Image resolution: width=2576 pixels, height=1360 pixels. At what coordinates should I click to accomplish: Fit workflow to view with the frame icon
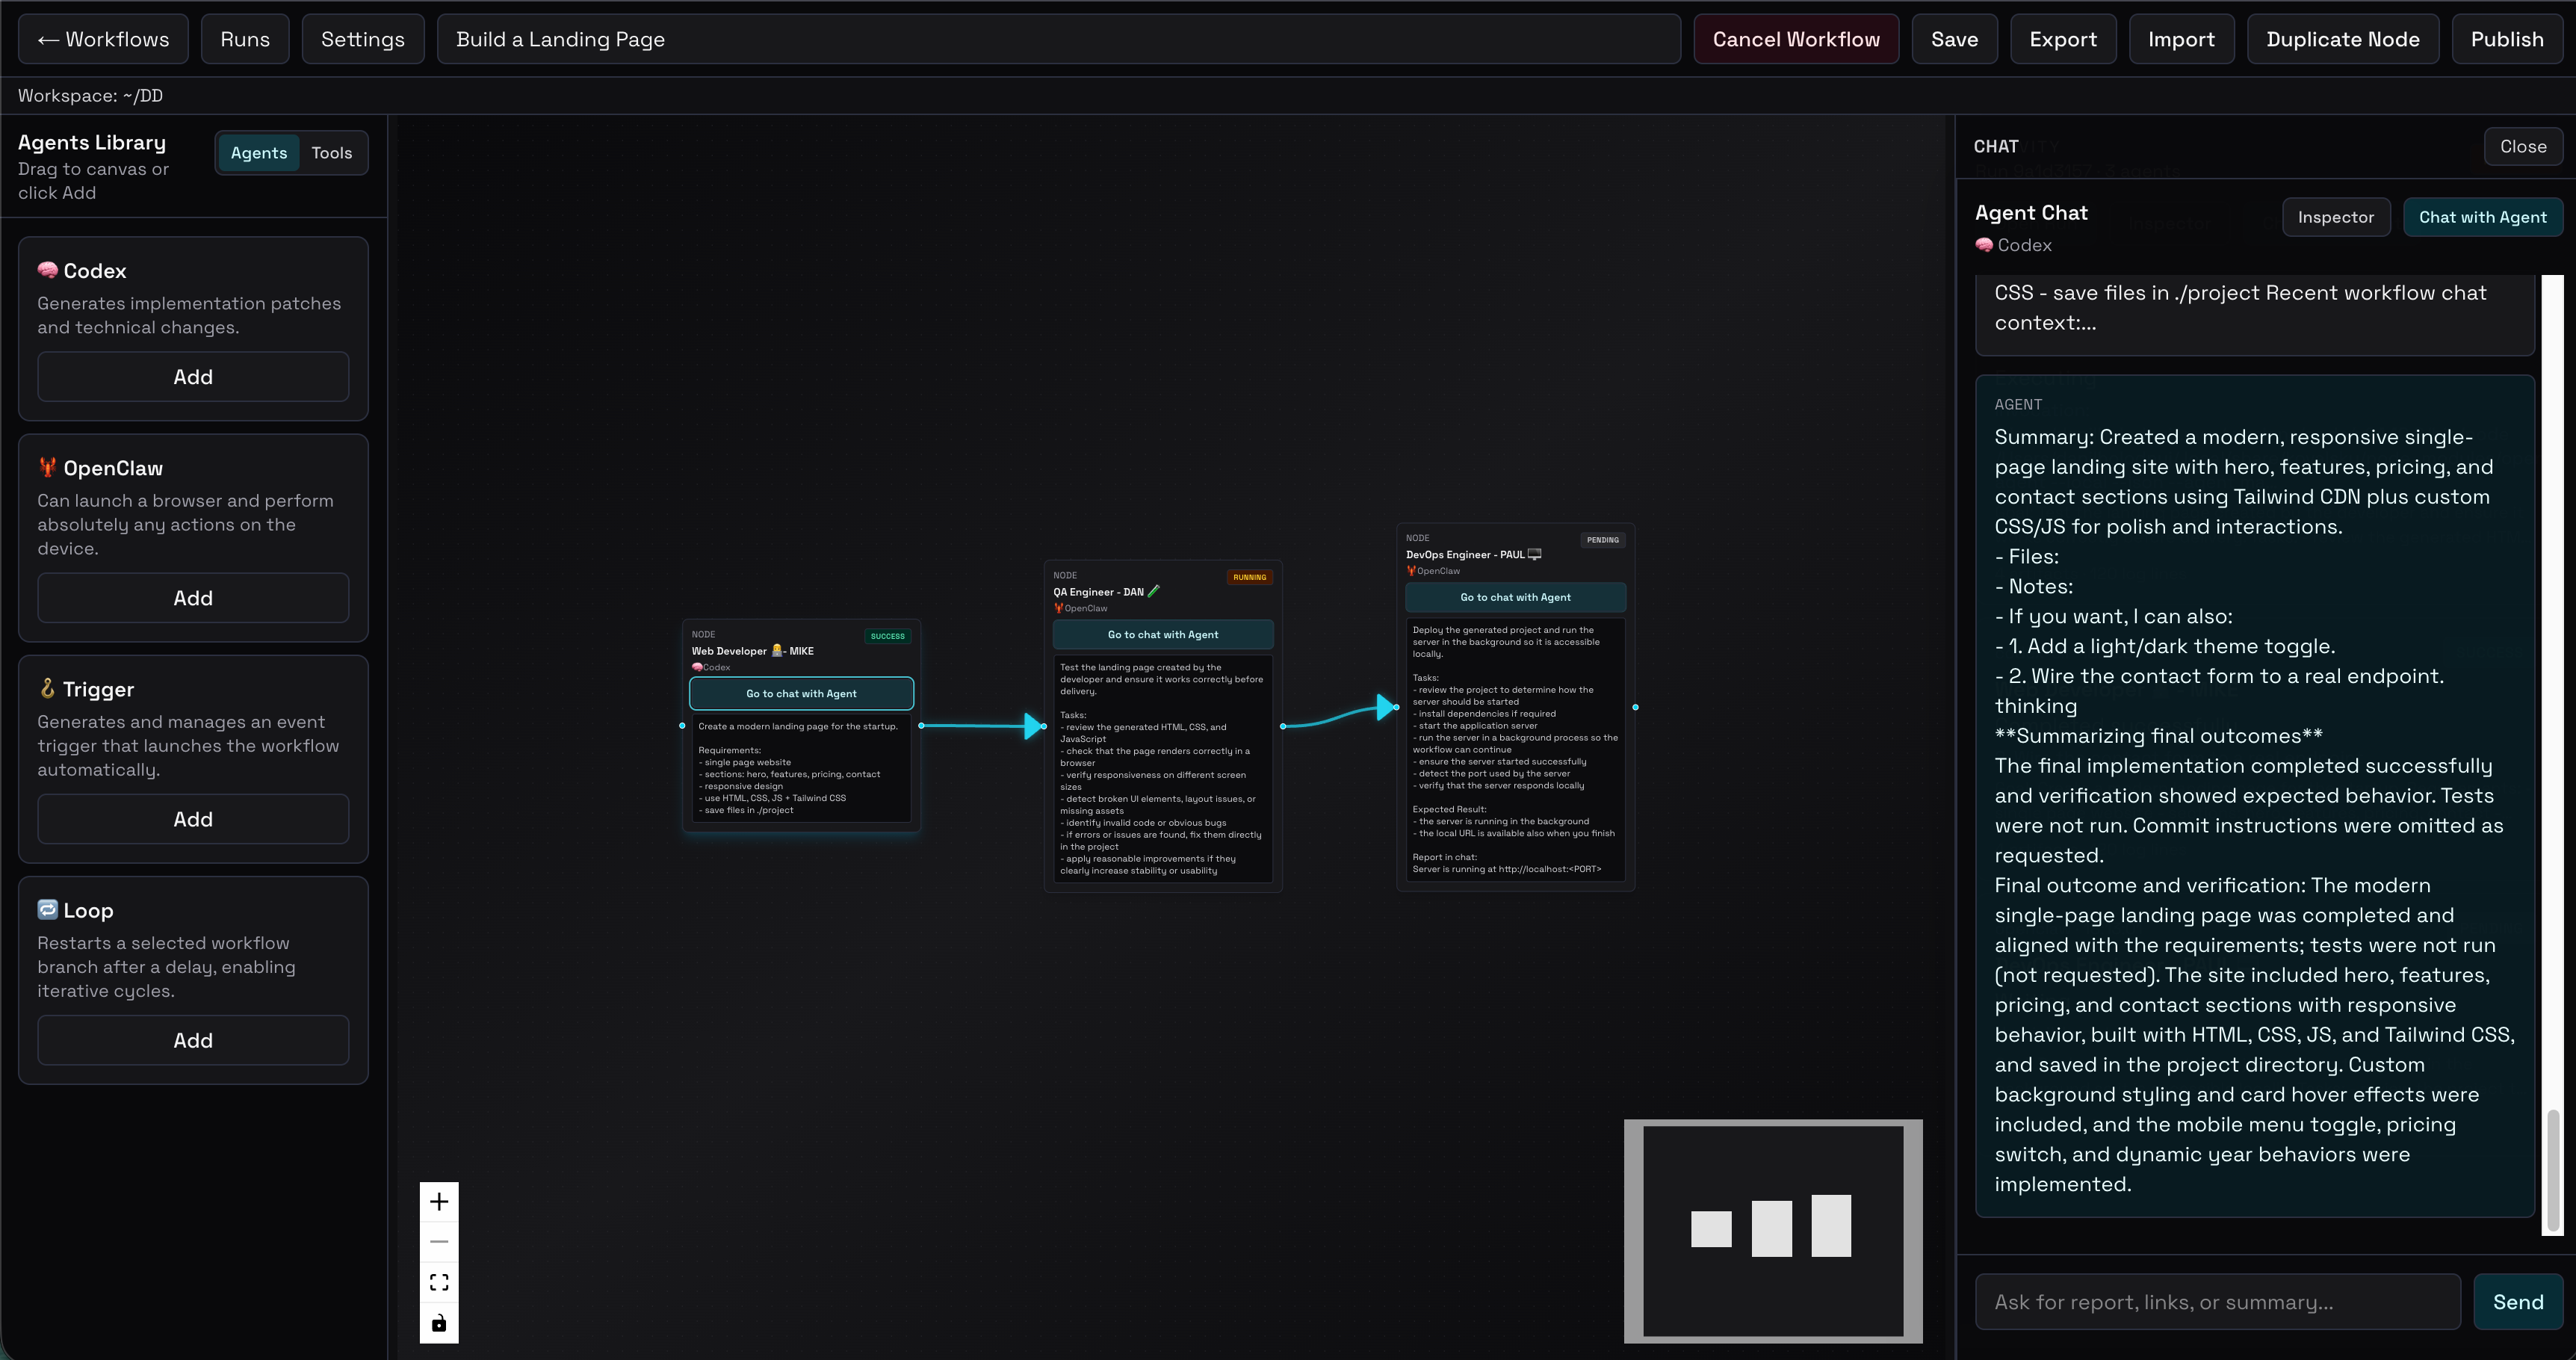[438, 1281]
